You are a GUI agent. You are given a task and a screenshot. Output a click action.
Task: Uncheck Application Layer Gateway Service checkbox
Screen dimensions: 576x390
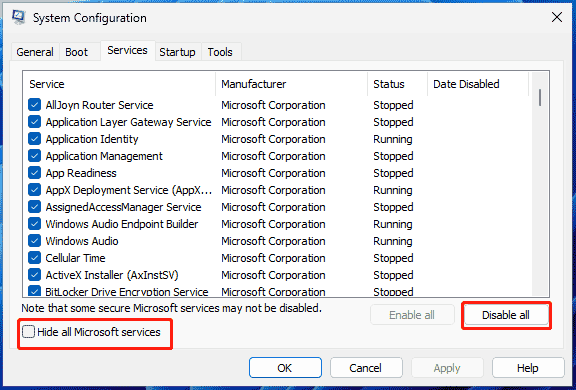click(35, 122)
